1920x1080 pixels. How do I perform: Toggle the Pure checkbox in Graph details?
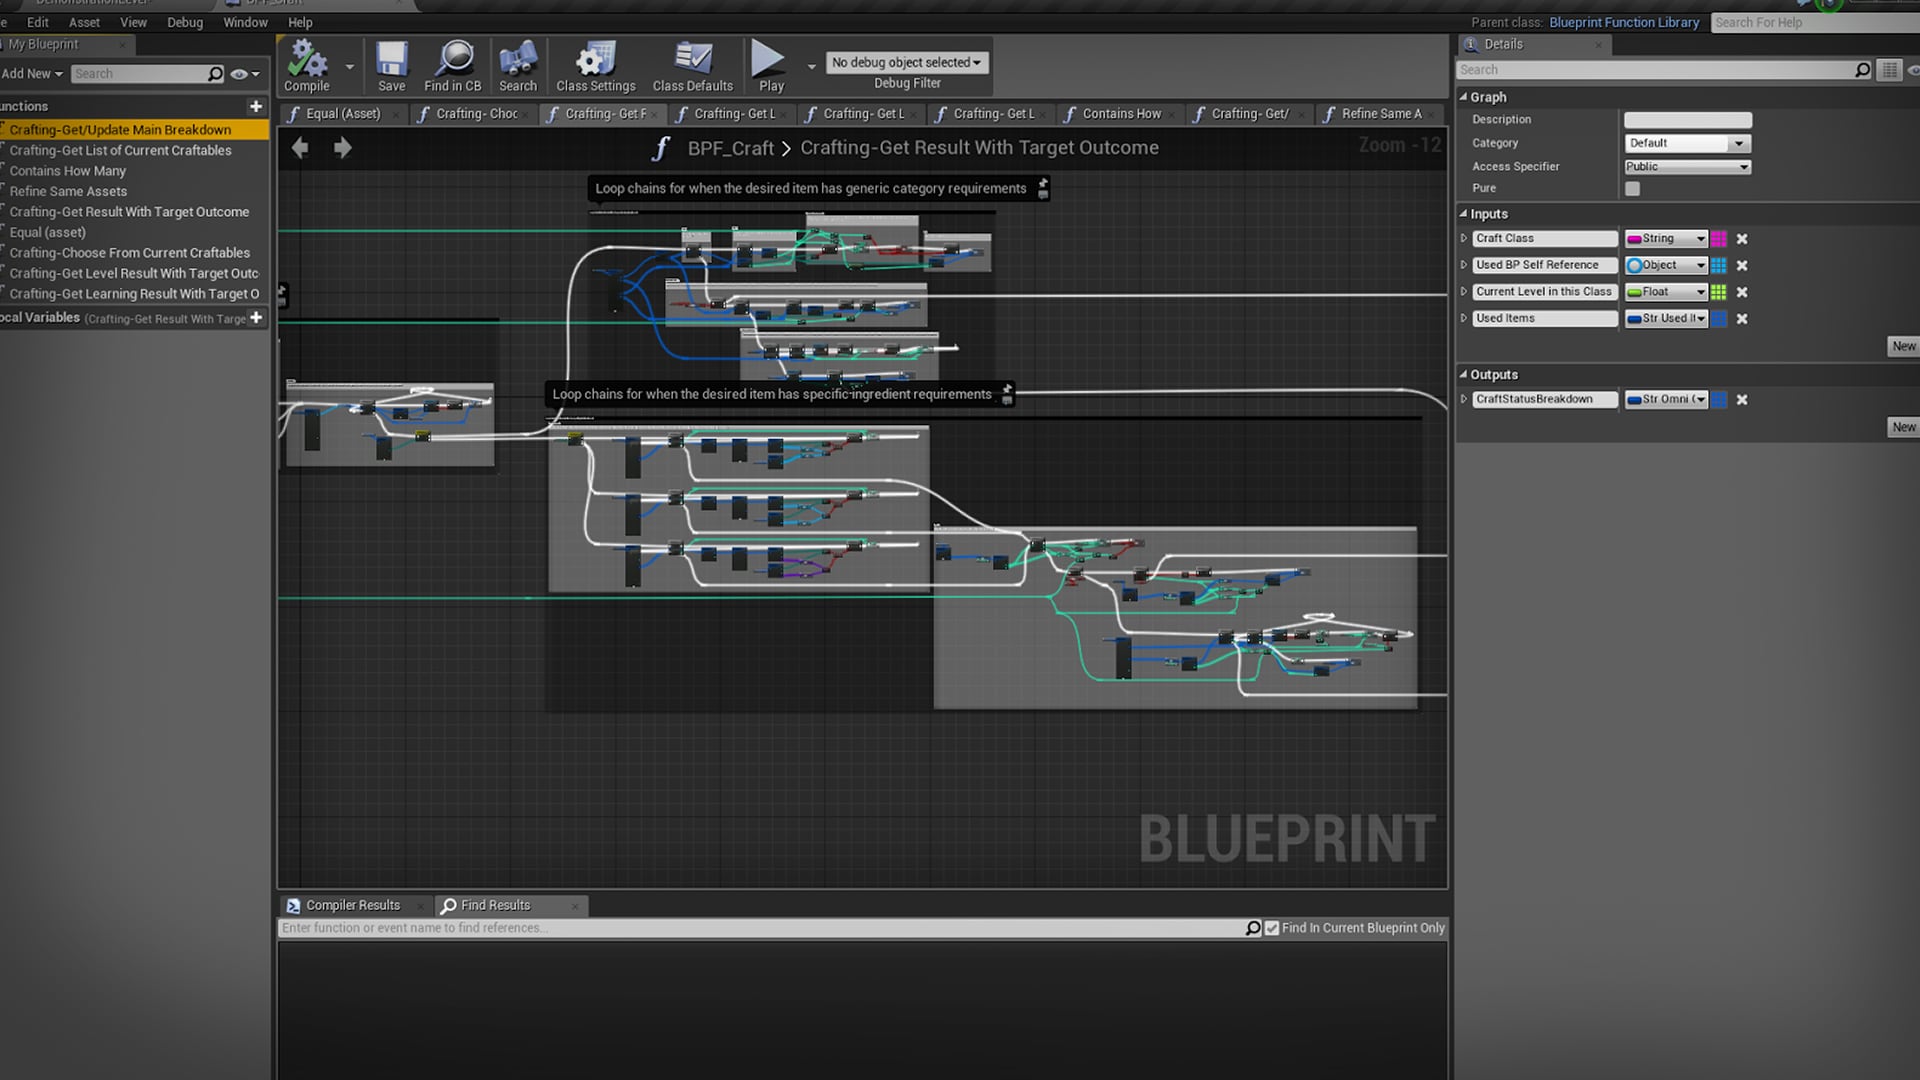(1633, 188)
